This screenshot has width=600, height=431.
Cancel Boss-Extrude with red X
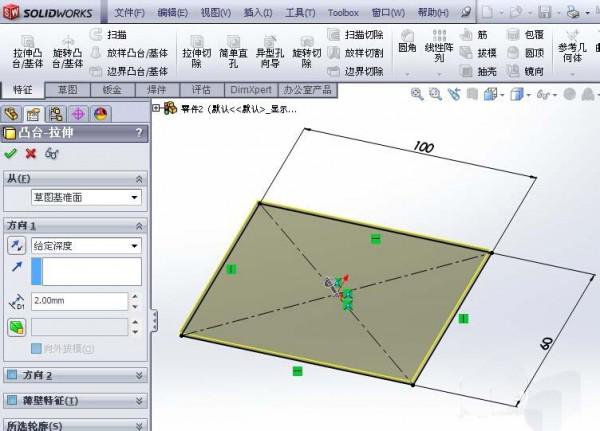[31, 153]
